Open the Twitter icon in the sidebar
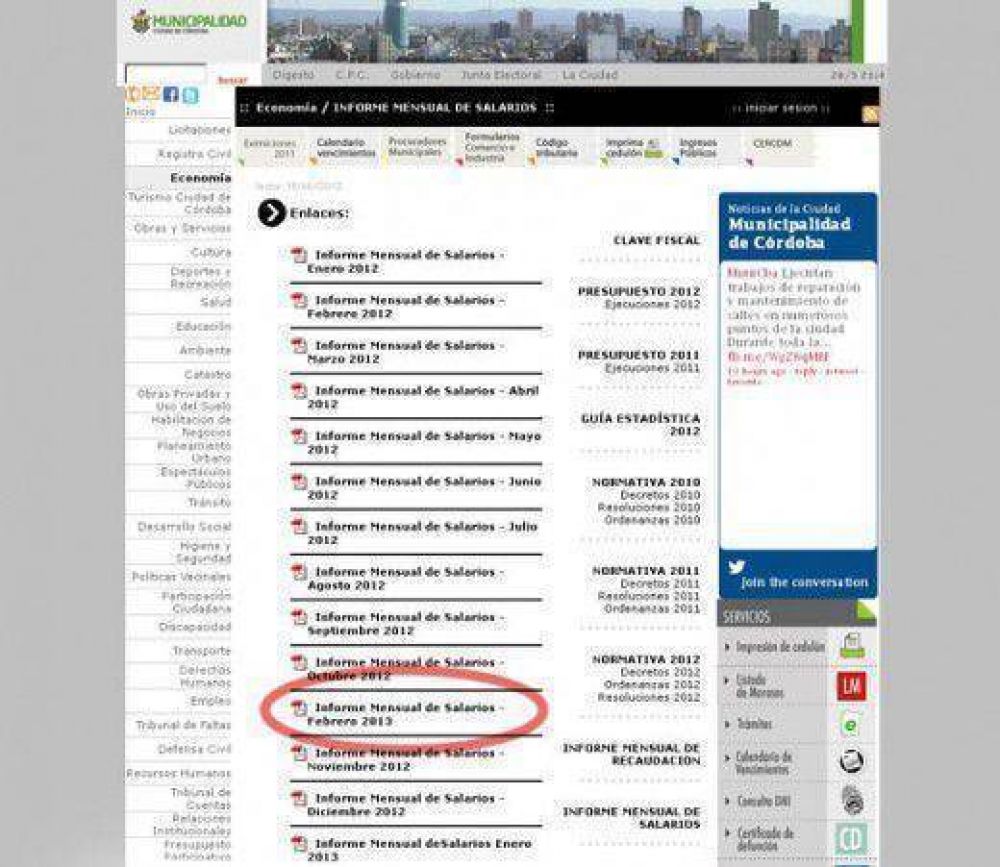The height and width of the screenshot is (867, 1000). pyautogui.click(x=190, y=96)
